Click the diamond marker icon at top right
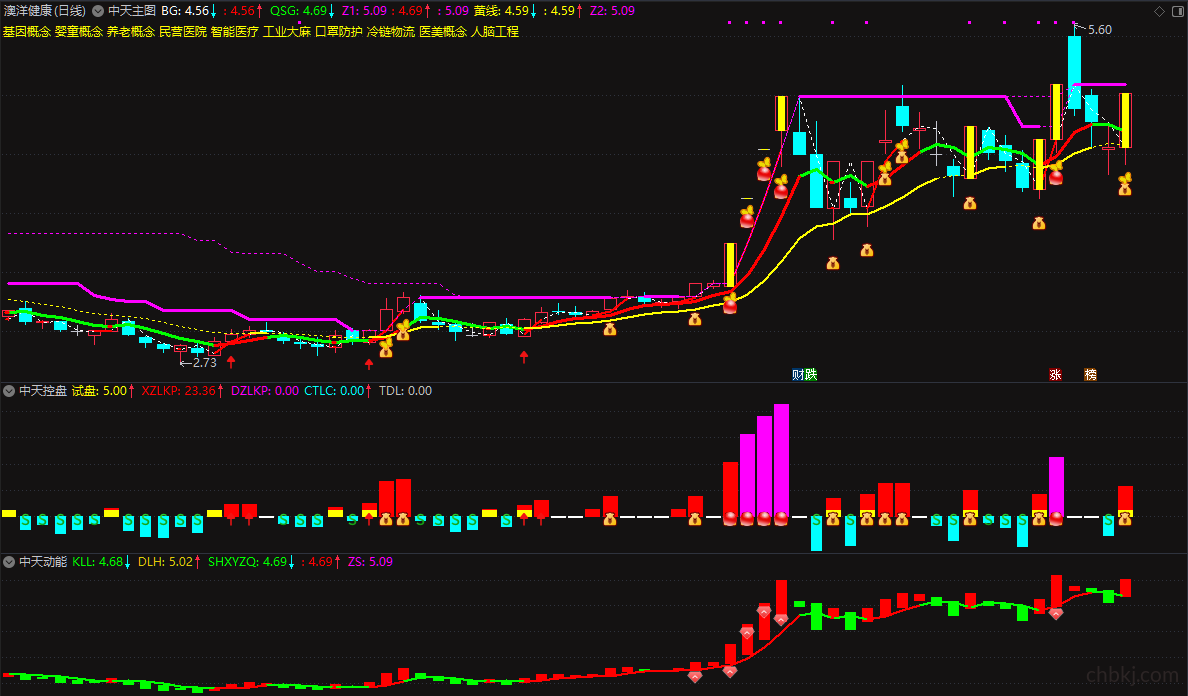Image resolution: width=1188 pixels, height=696 pixels. click(1159, 11)
